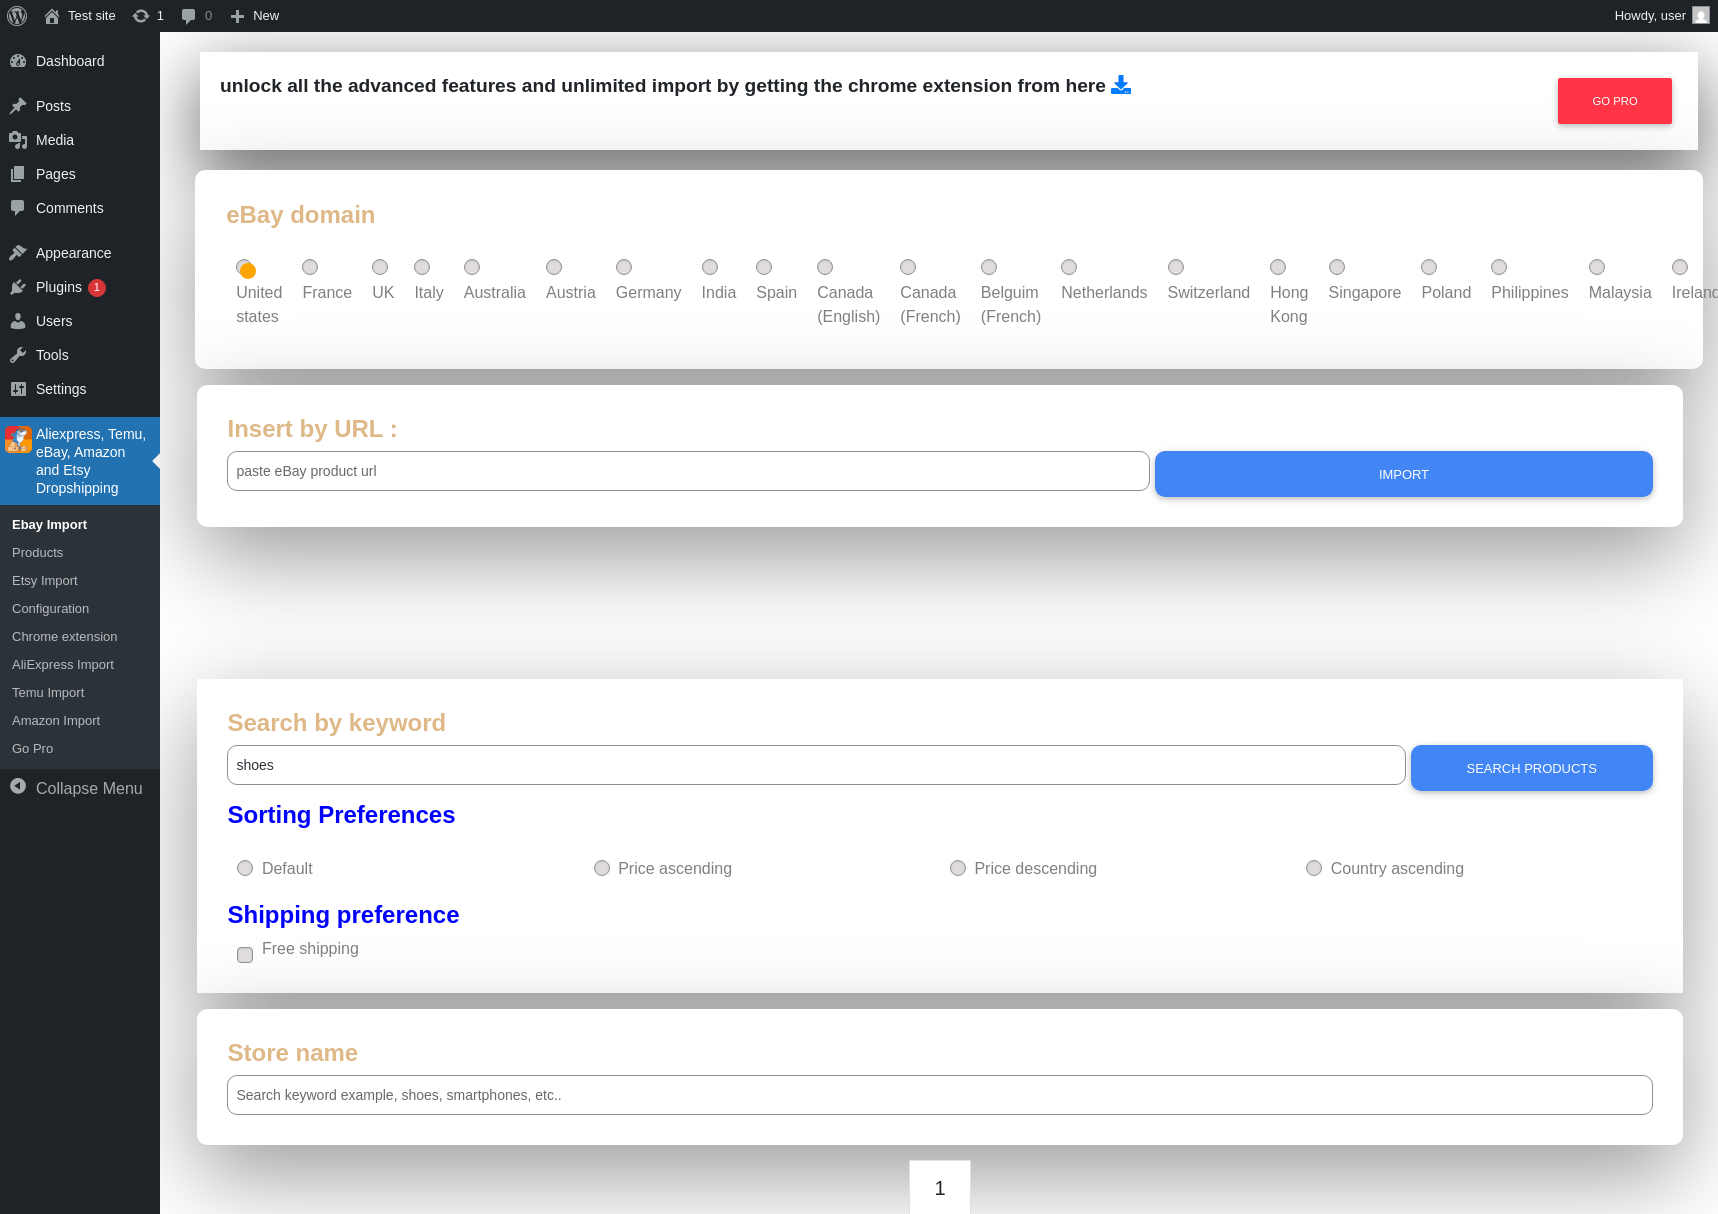Click the Dashboard gauge icon
This screenshot has width=1718, height=1214.
(18, 61)
